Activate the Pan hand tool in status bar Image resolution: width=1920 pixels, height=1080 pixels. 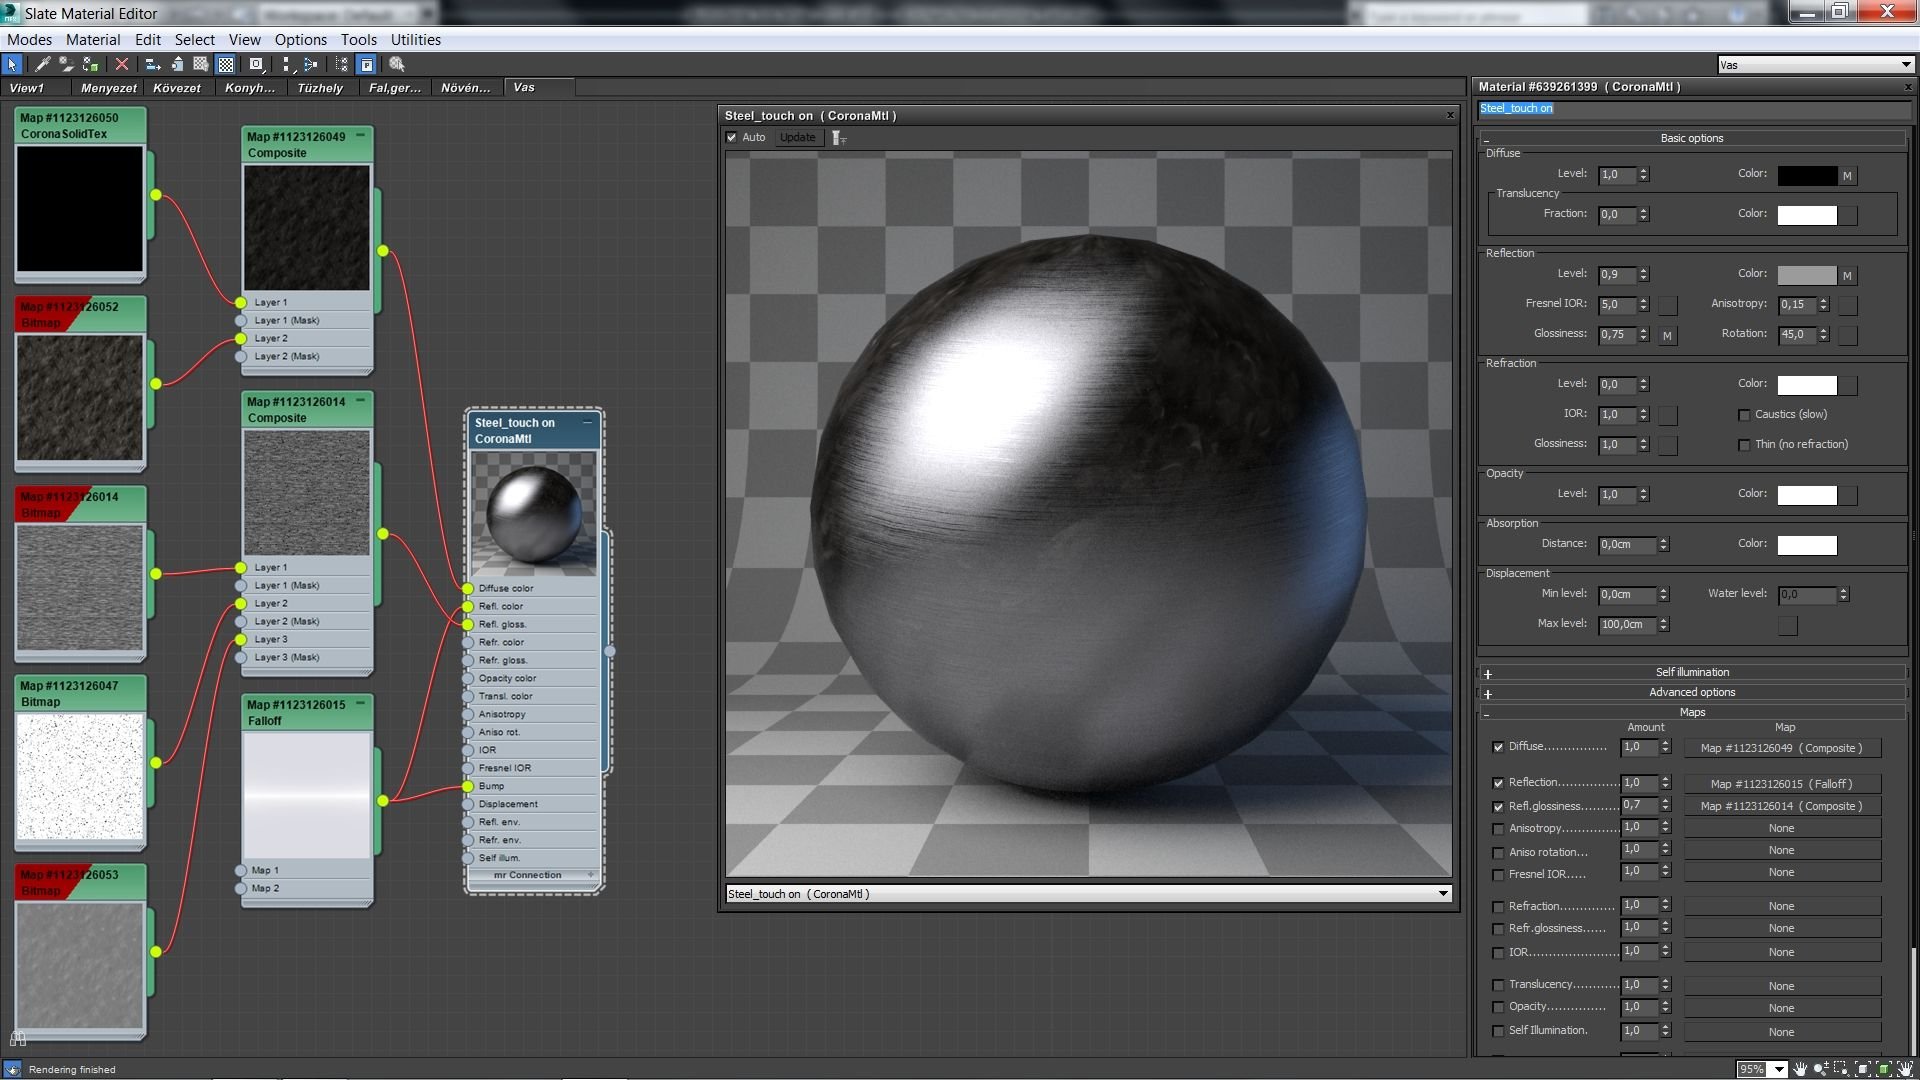pos(1800,1069)
